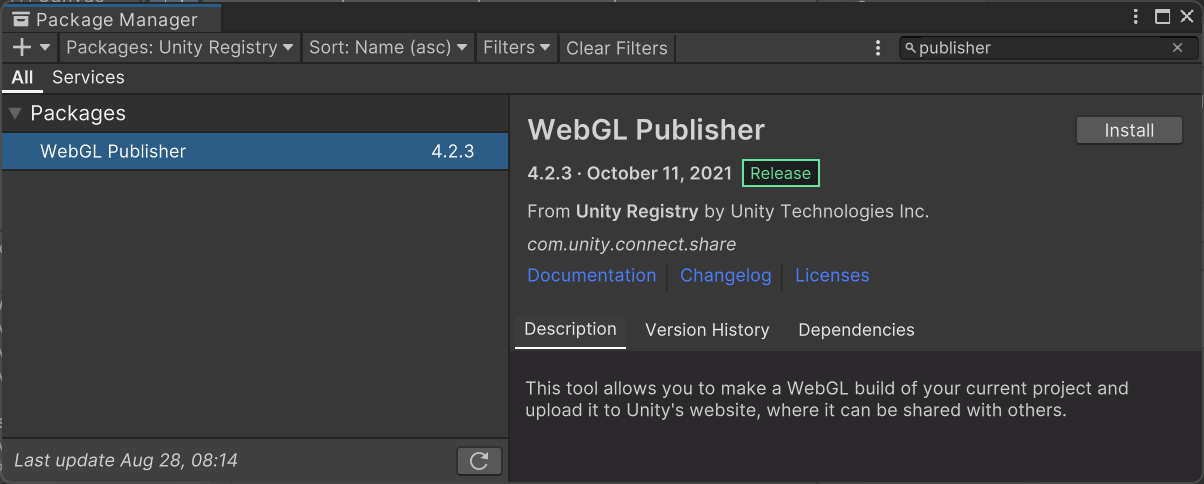Switch to the Services tab
Screen dimensions: 1204x484
pos(88,77)
